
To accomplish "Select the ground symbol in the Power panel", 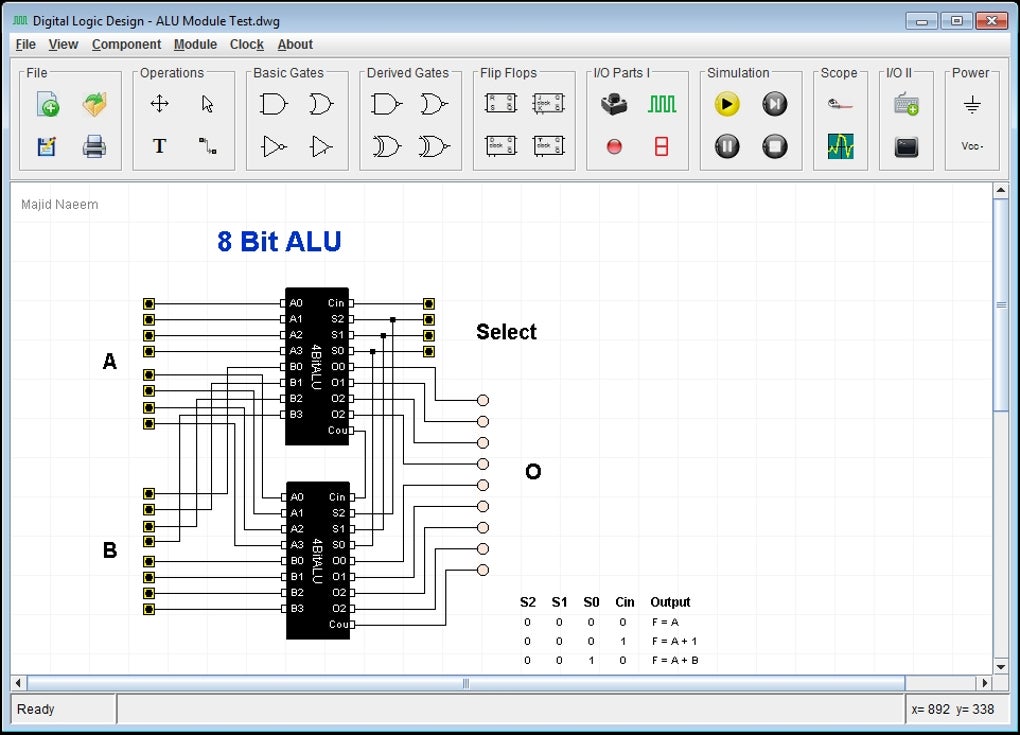I will (x=972, y=102).
